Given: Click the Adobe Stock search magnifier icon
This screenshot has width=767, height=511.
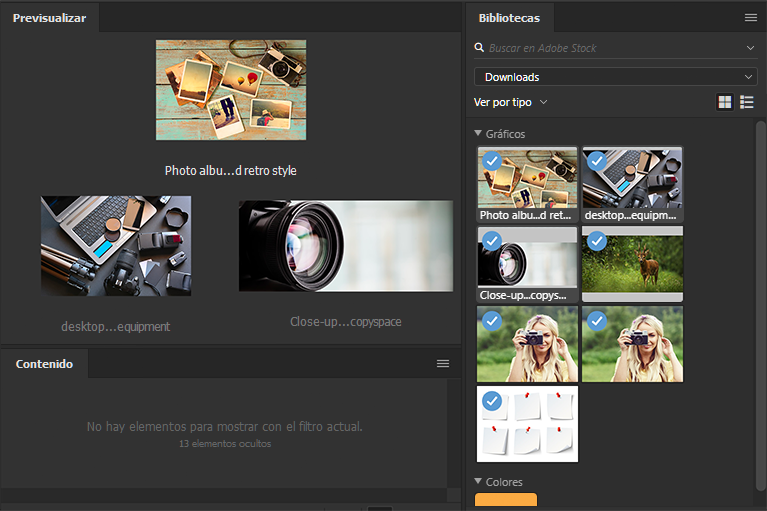Looking at the screenshot, I should coord(479,47).
